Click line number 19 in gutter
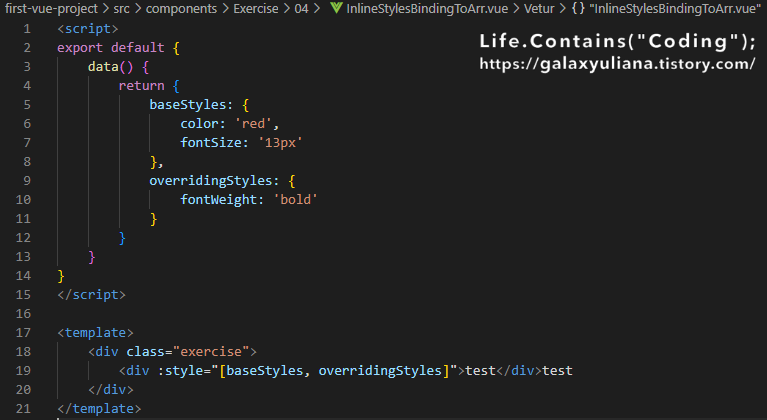Image resolution: width=767 pixels, height=420 pixels. [x=23, y=371]
